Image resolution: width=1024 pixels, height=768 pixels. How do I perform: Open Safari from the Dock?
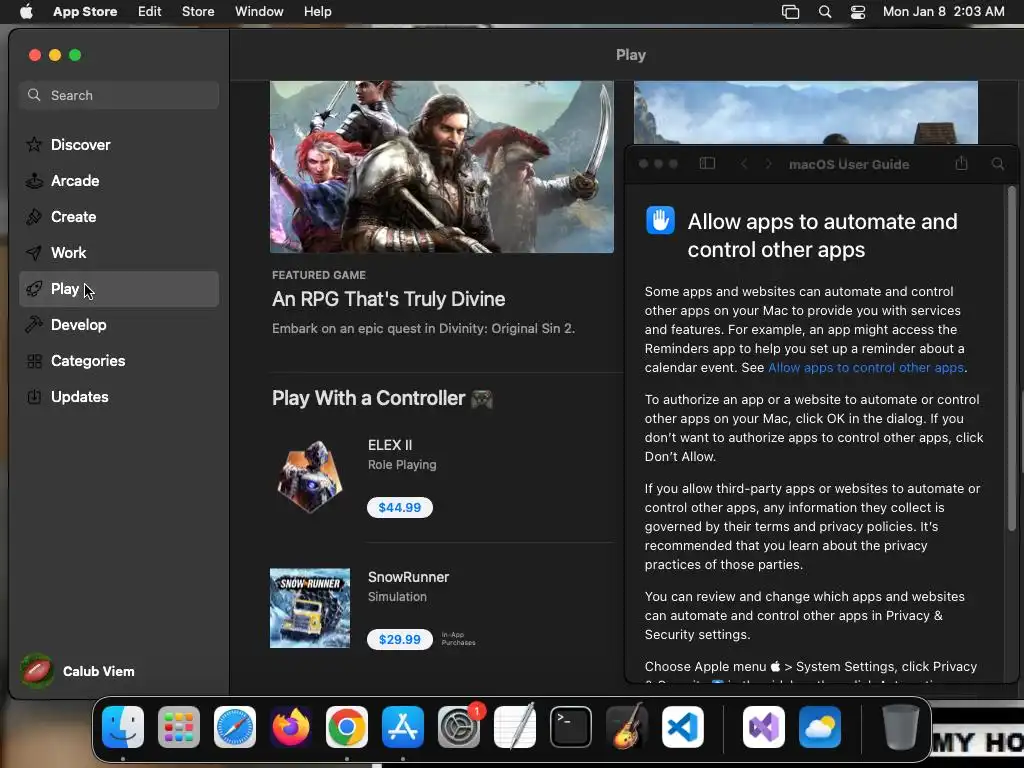[235, 727]
